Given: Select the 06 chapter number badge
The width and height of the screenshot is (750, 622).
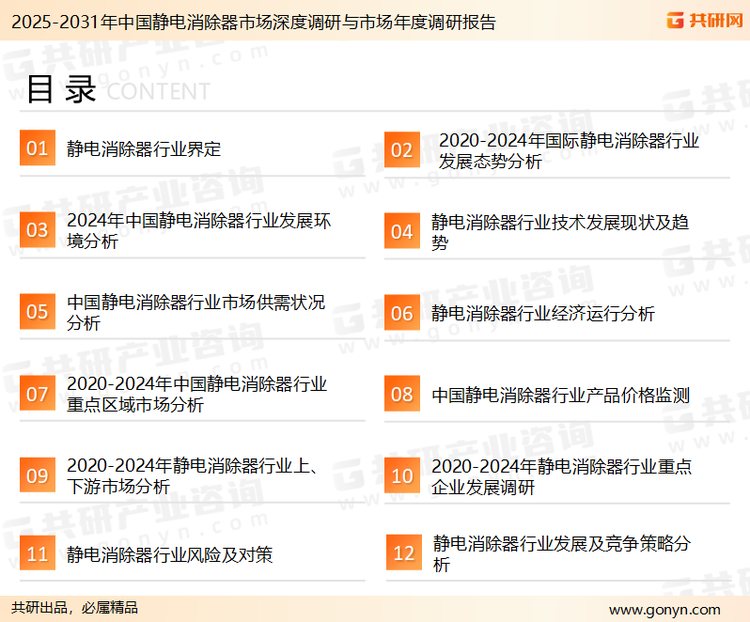Looking at the screenshot, I should (x=401, y=313).
